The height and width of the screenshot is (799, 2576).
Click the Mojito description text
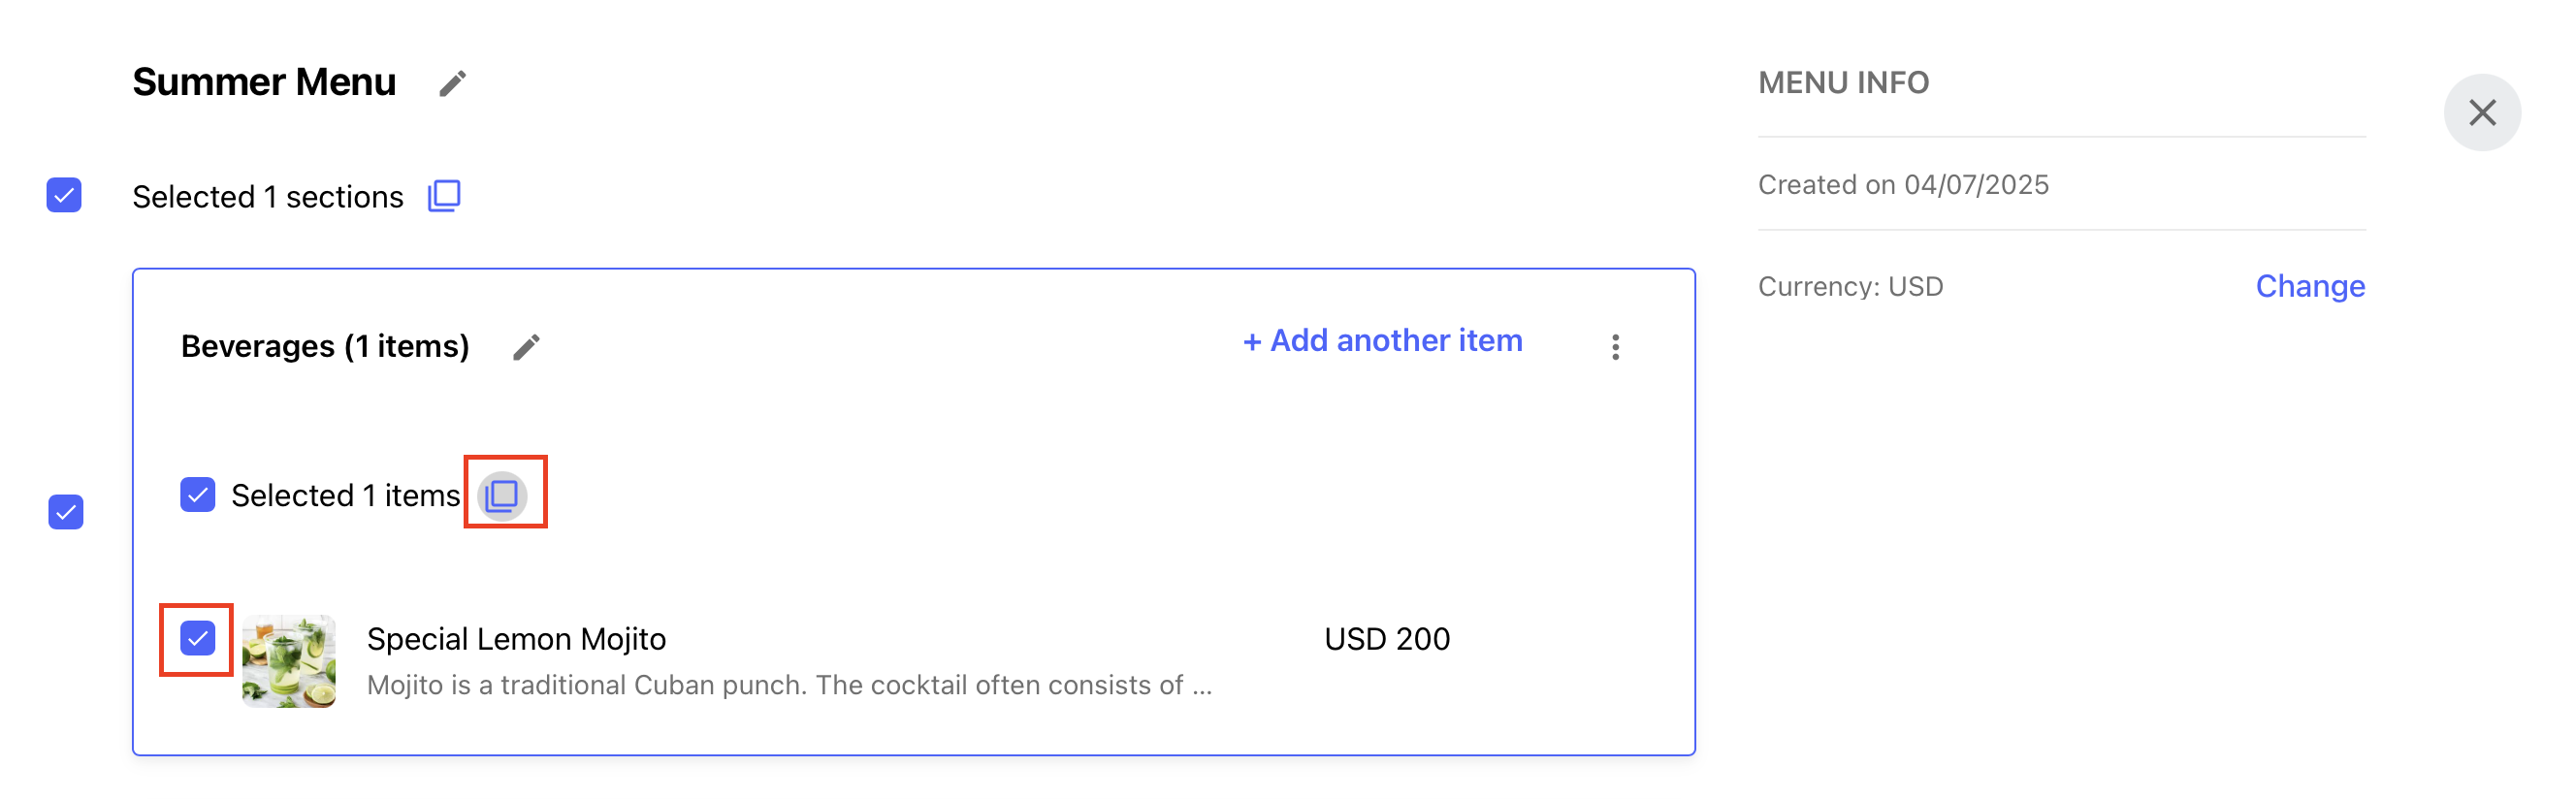tap(789, 685)
